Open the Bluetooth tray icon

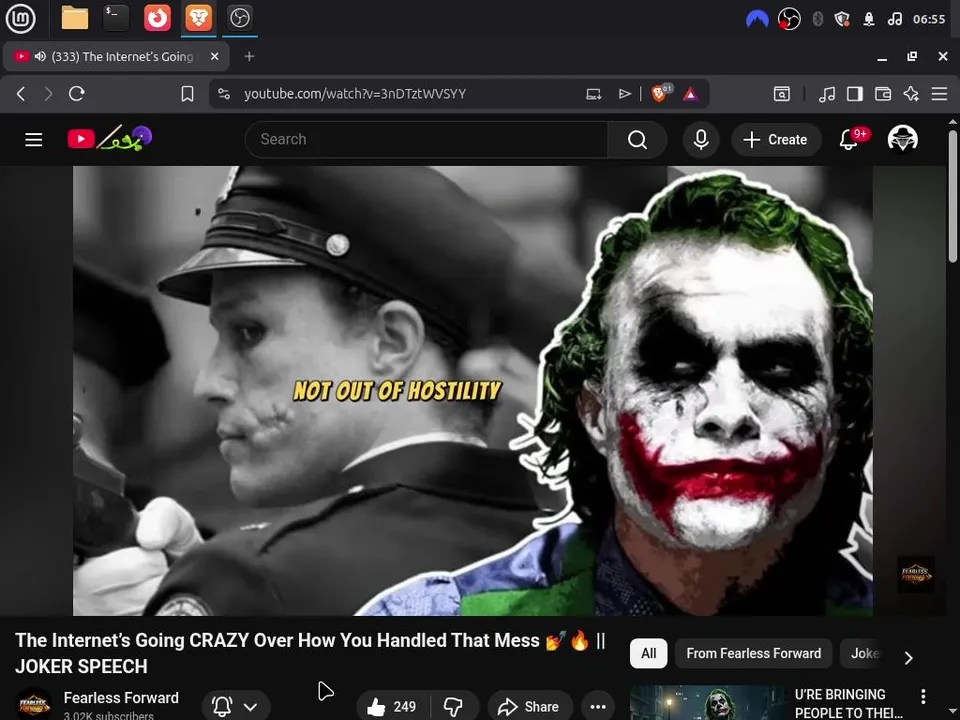click(x=817, y=19)
